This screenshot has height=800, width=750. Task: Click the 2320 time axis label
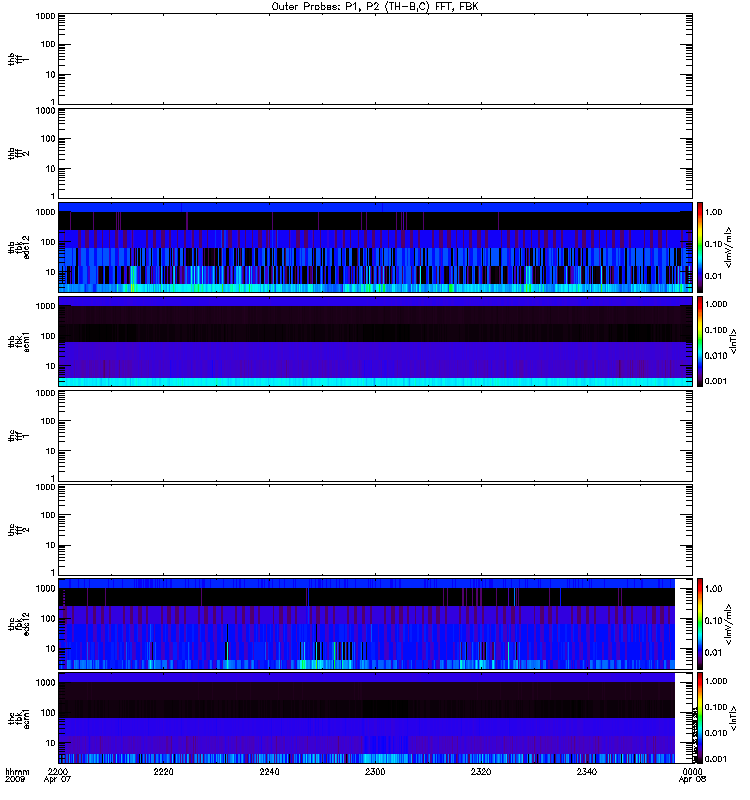point(481,772)
